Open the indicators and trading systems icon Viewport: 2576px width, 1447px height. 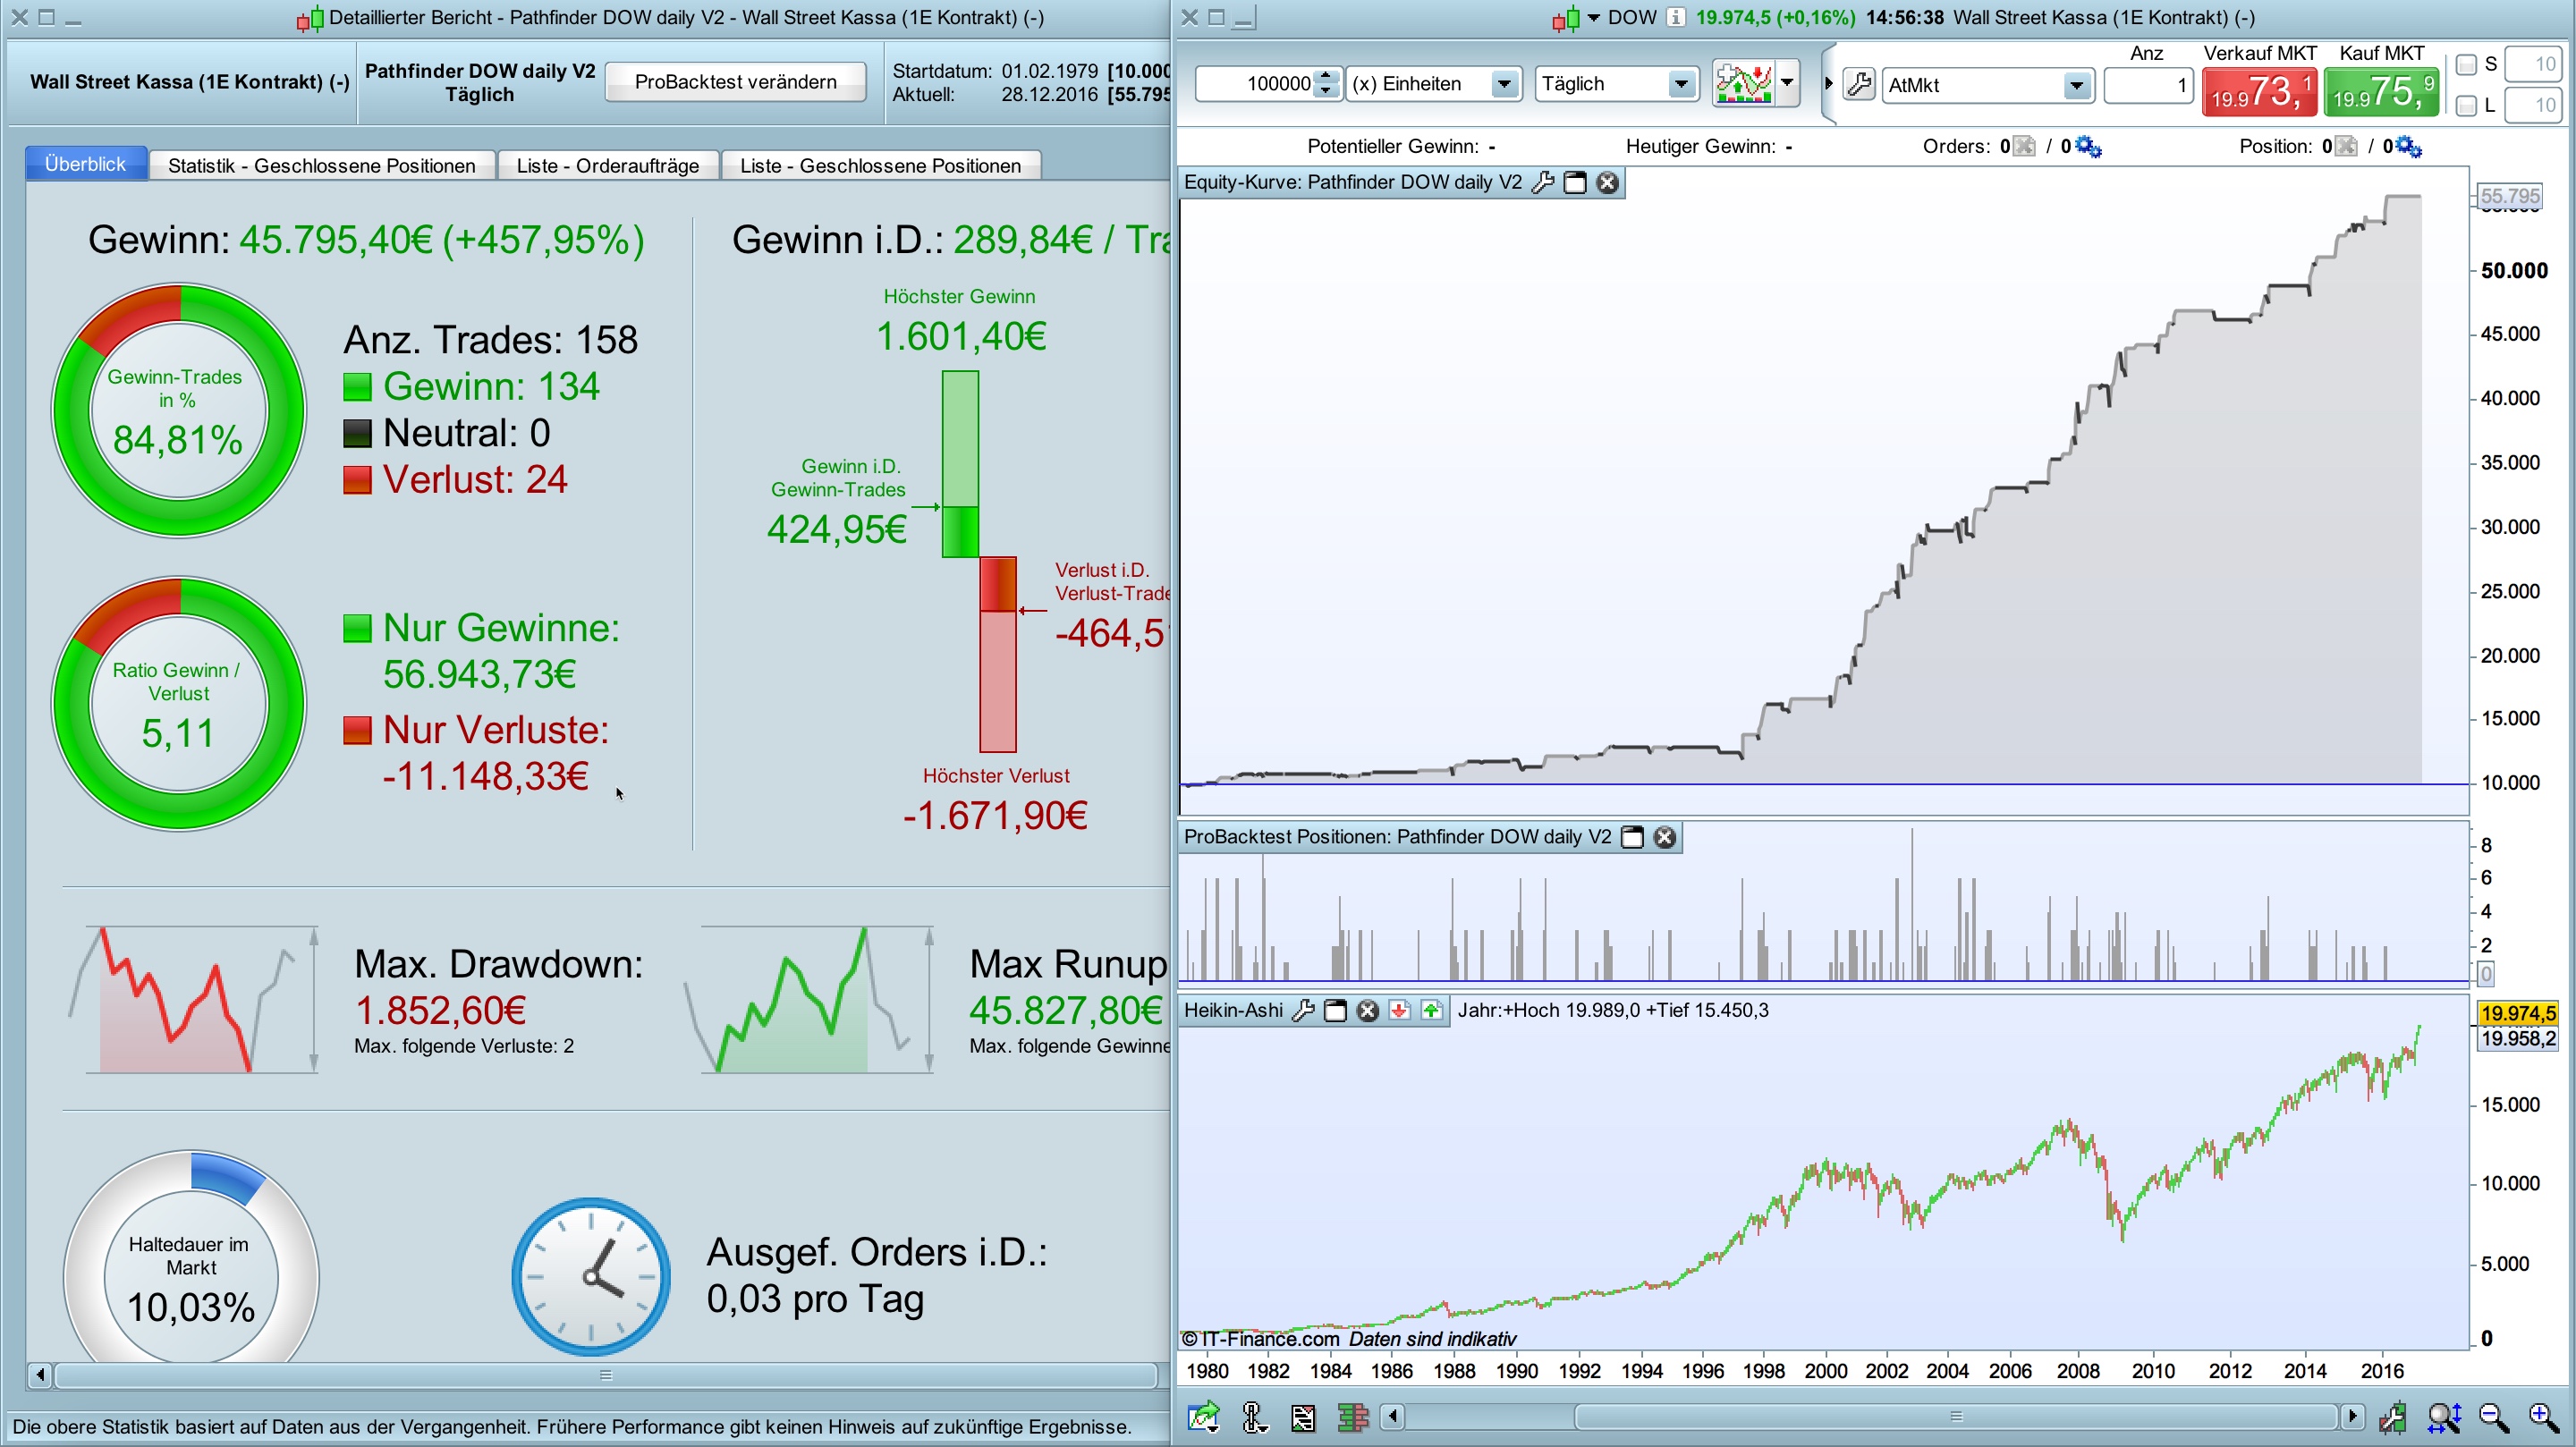tap(1743, 84)
